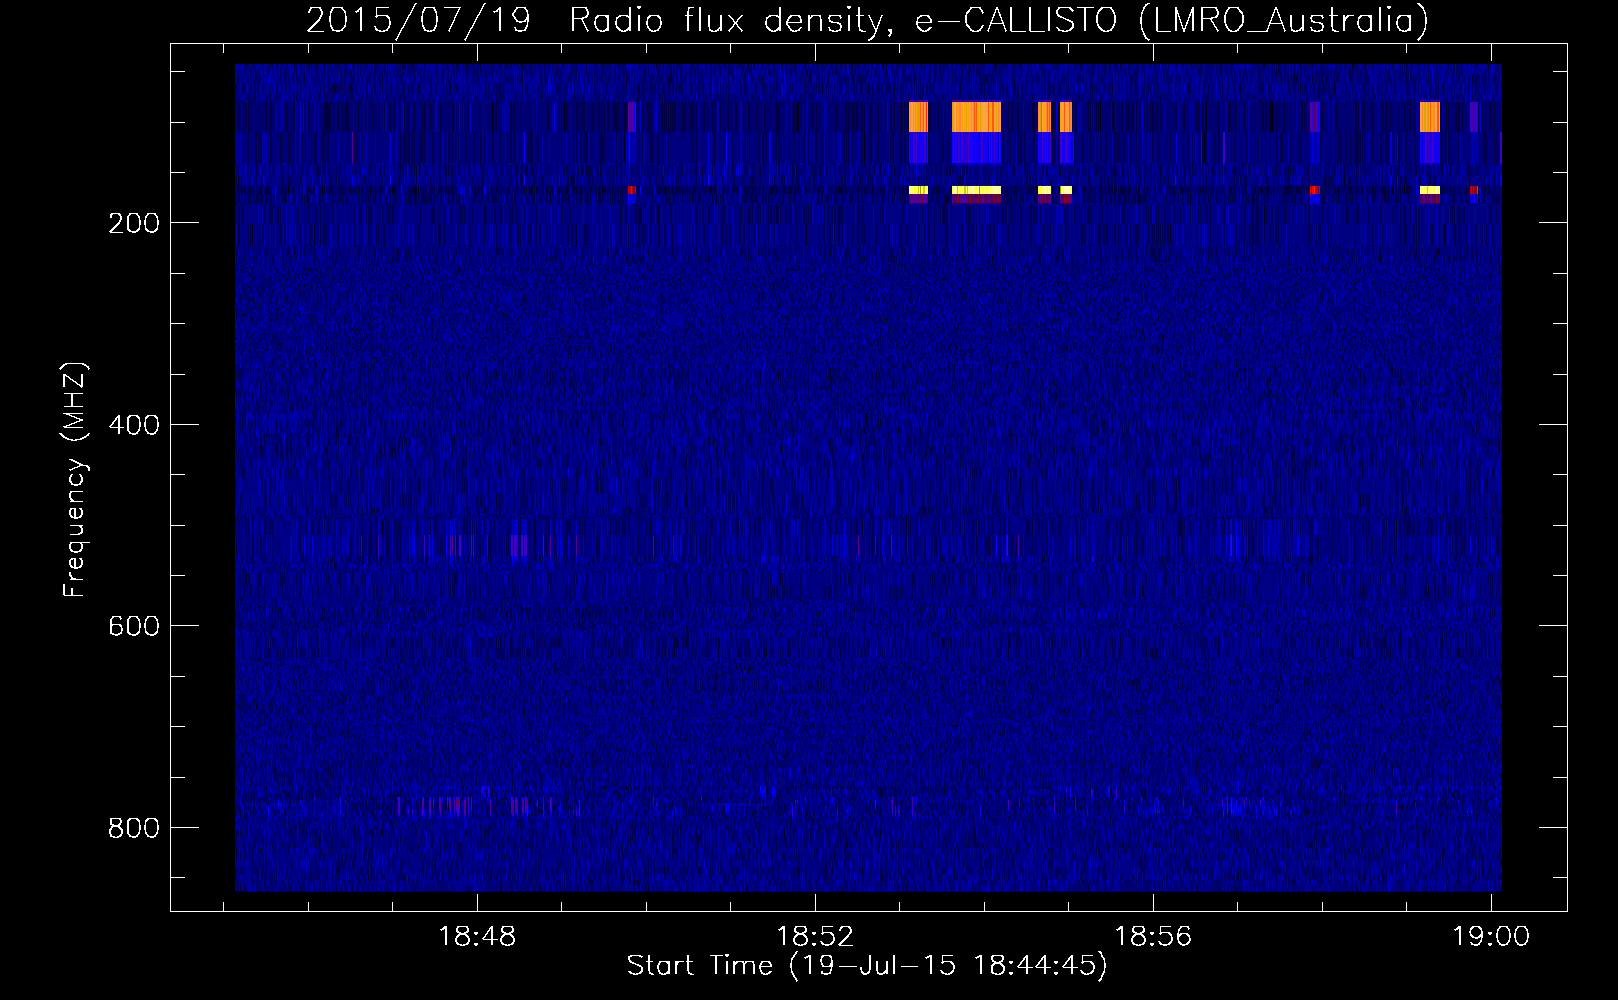This screenshot has width=1618, height=1000.
Task: Click the 18:56 time tick label
Action: tap(1153, 938)
